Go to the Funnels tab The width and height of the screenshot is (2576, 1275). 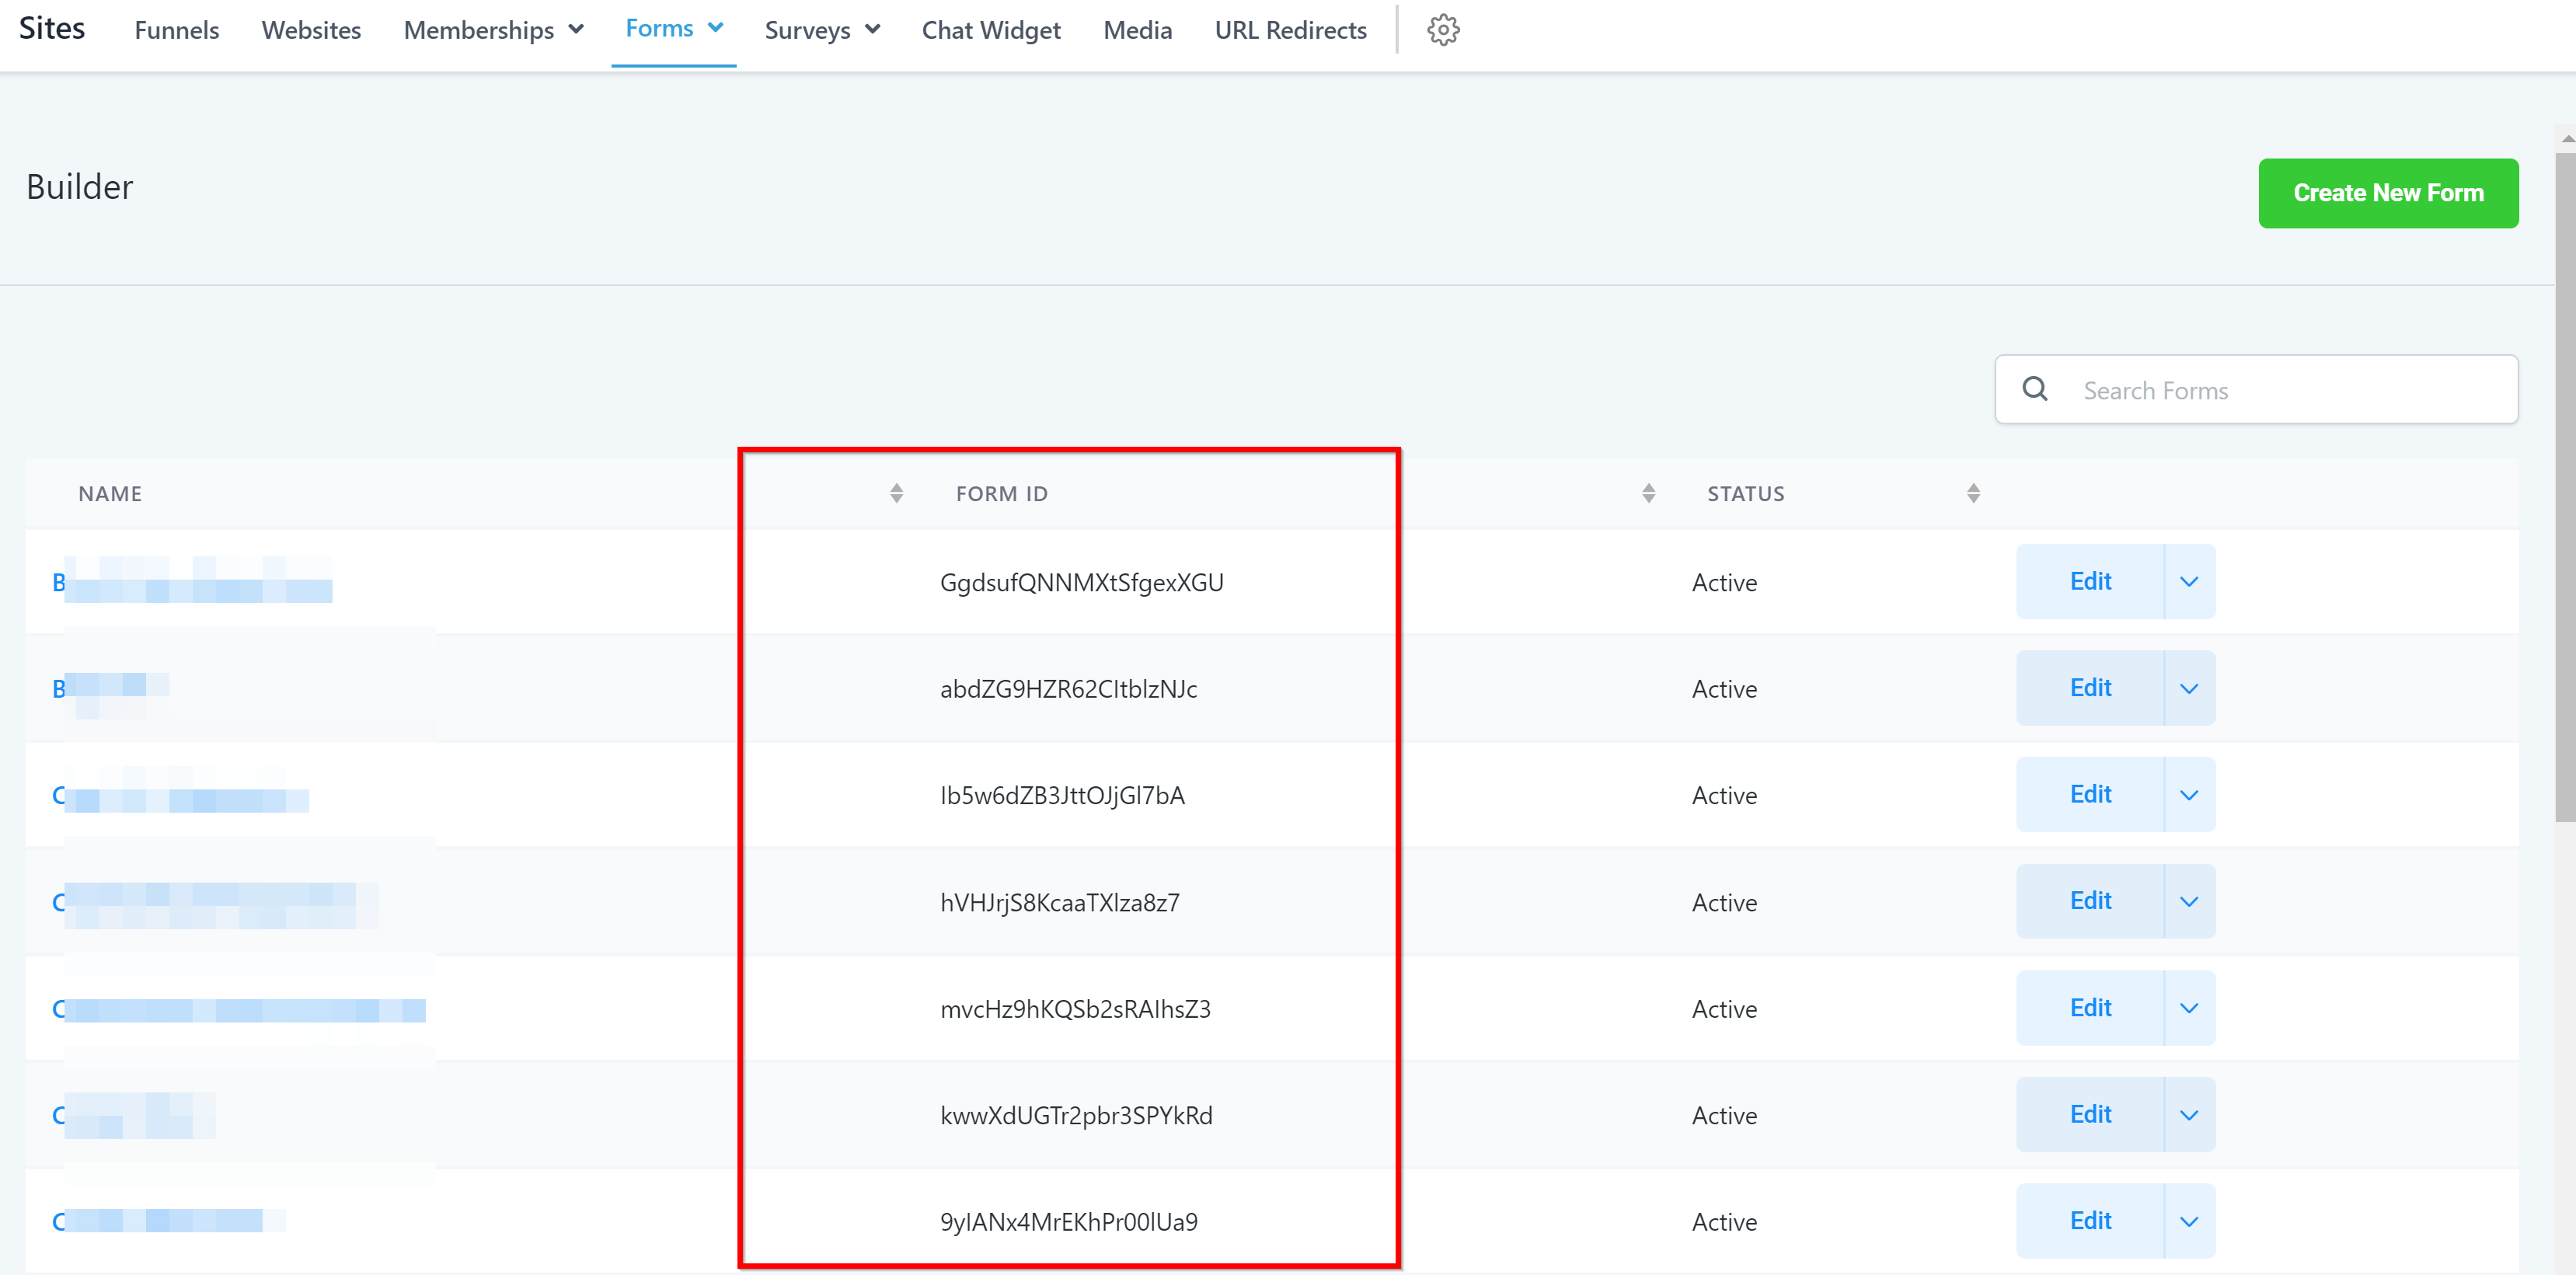(x=176, y=30)
